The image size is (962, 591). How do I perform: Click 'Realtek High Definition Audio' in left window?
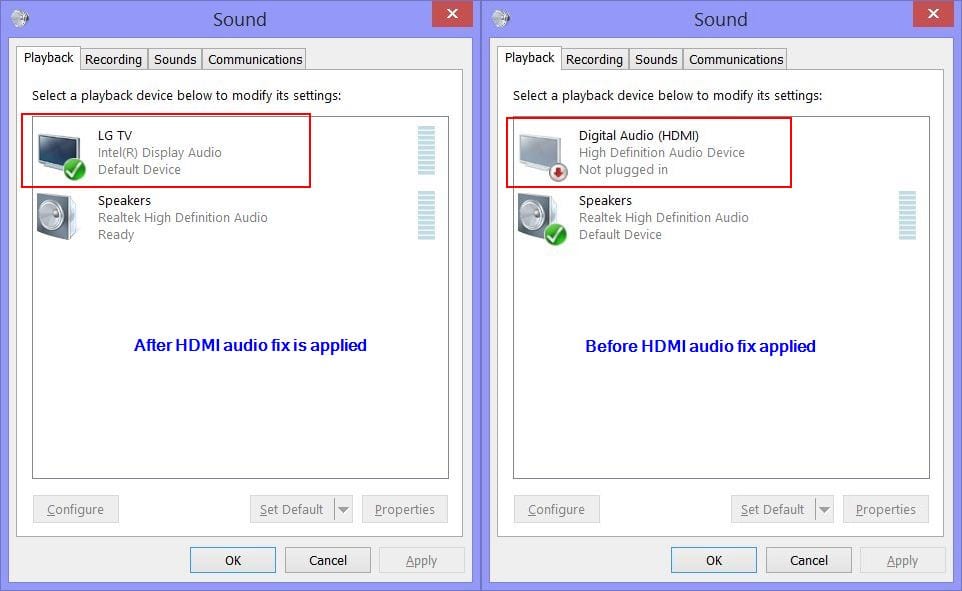pos(183,217)
